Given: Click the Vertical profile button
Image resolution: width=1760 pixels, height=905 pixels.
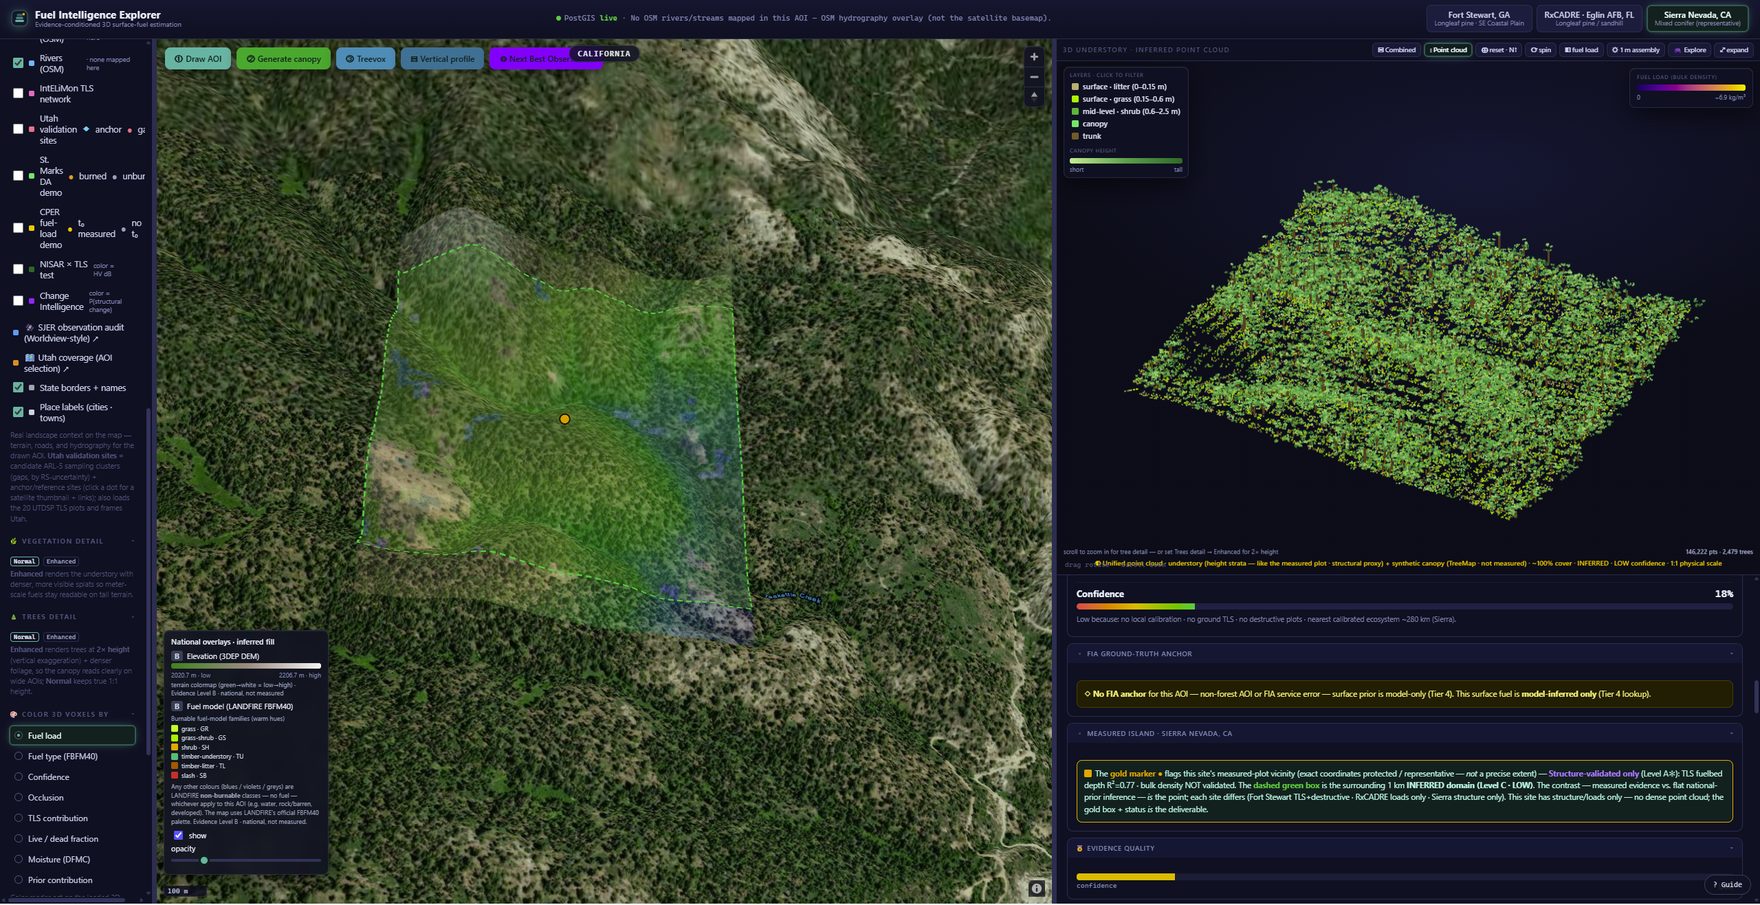Looking at the screenshot, I should (x=442, y=59).
